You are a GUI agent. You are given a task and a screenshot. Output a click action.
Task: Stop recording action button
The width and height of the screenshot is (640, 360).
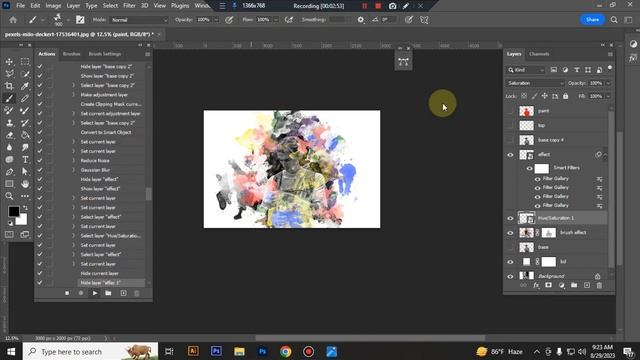(x=67, y=293)
